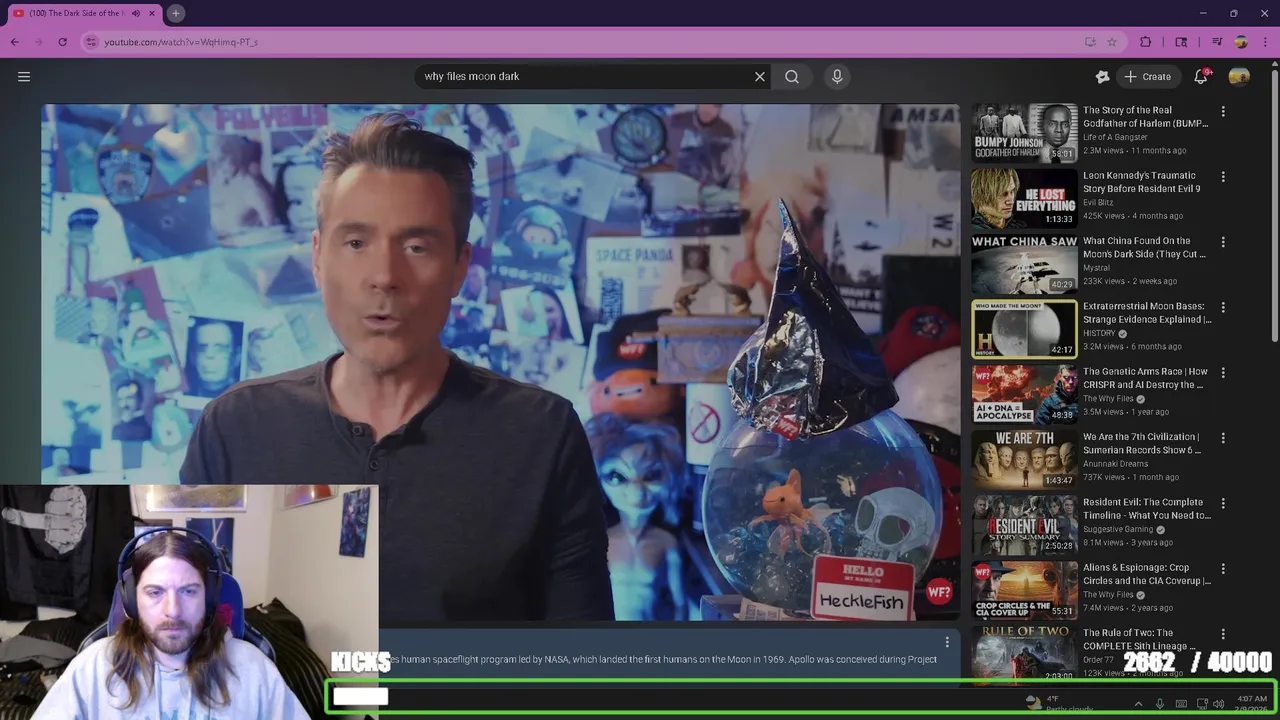Viewport: 1280px width, 720px height.
Task: Click the search magnifier button
Action: click(x=792, y=77)
